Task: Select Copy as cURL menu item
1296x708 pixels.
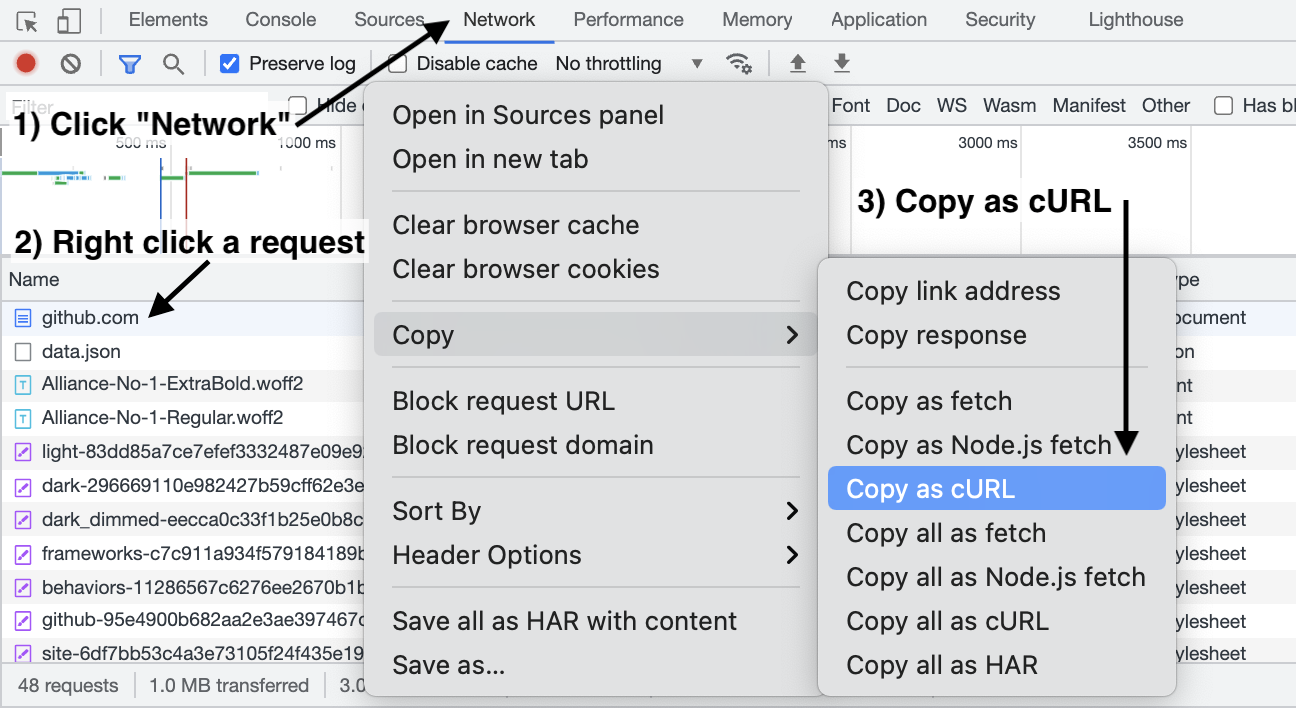Action: click(x=996, y=489)
